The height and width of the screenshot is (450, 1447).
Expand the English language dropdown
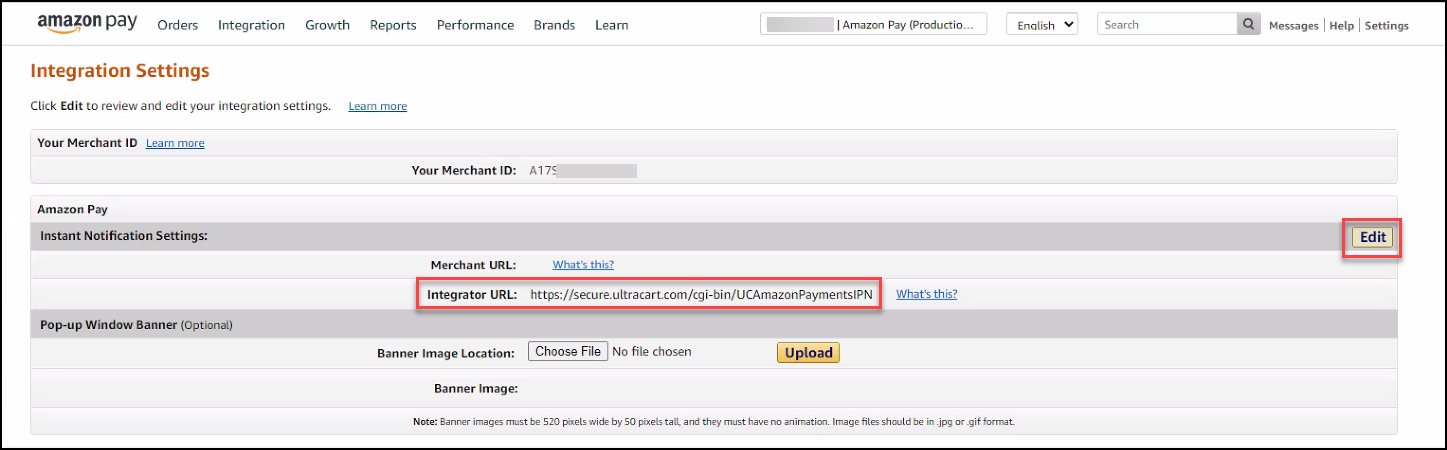(1042, 25)
